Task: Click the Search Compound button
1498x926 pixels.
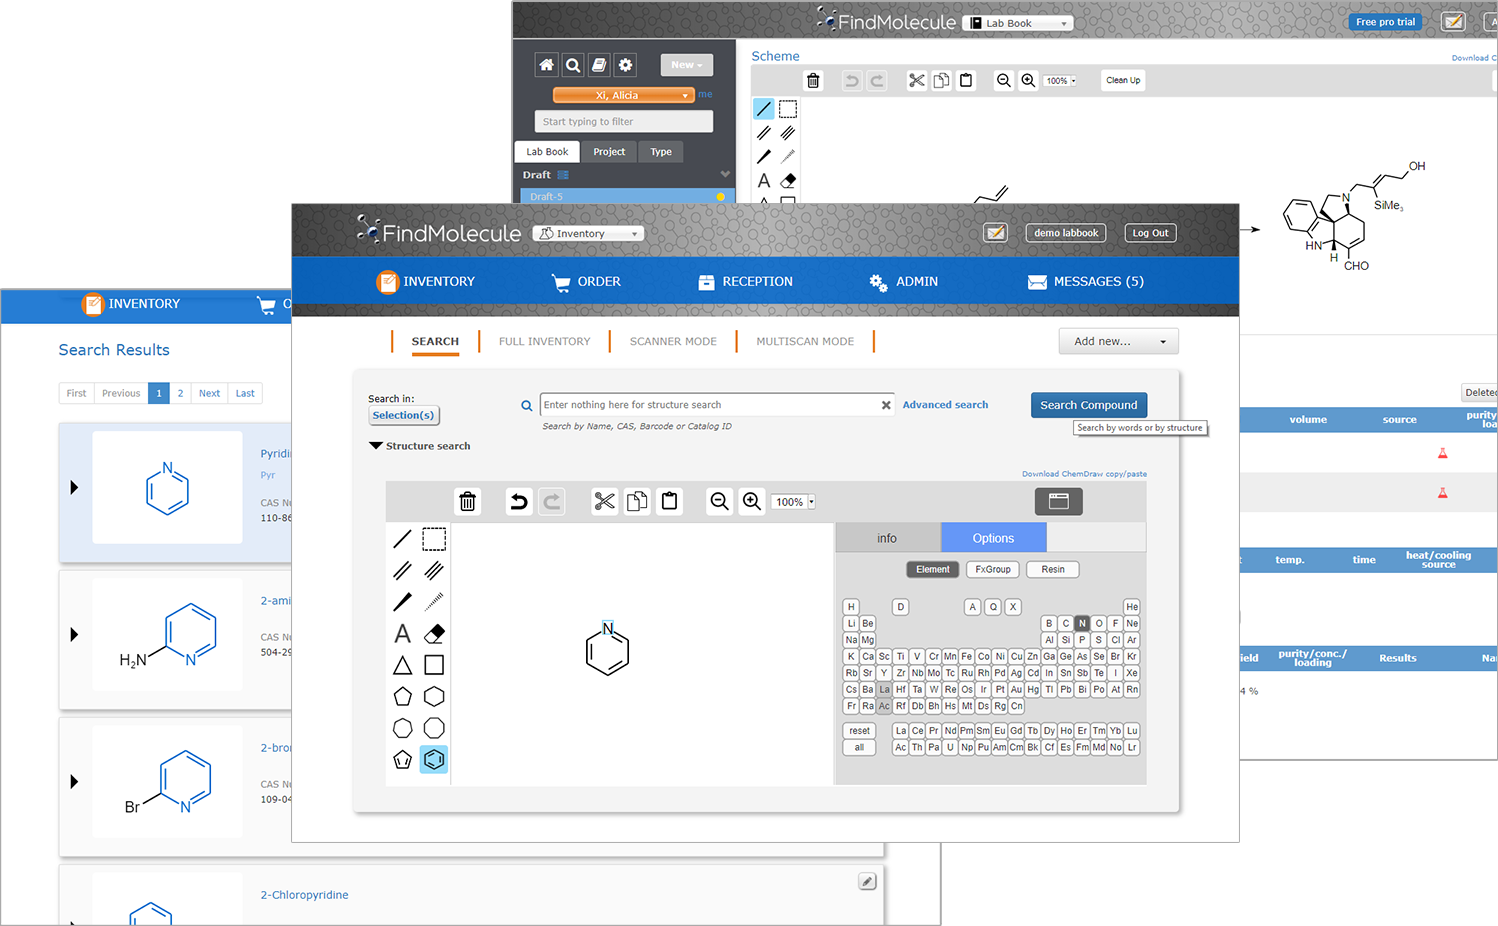Action: (1088, 405)
